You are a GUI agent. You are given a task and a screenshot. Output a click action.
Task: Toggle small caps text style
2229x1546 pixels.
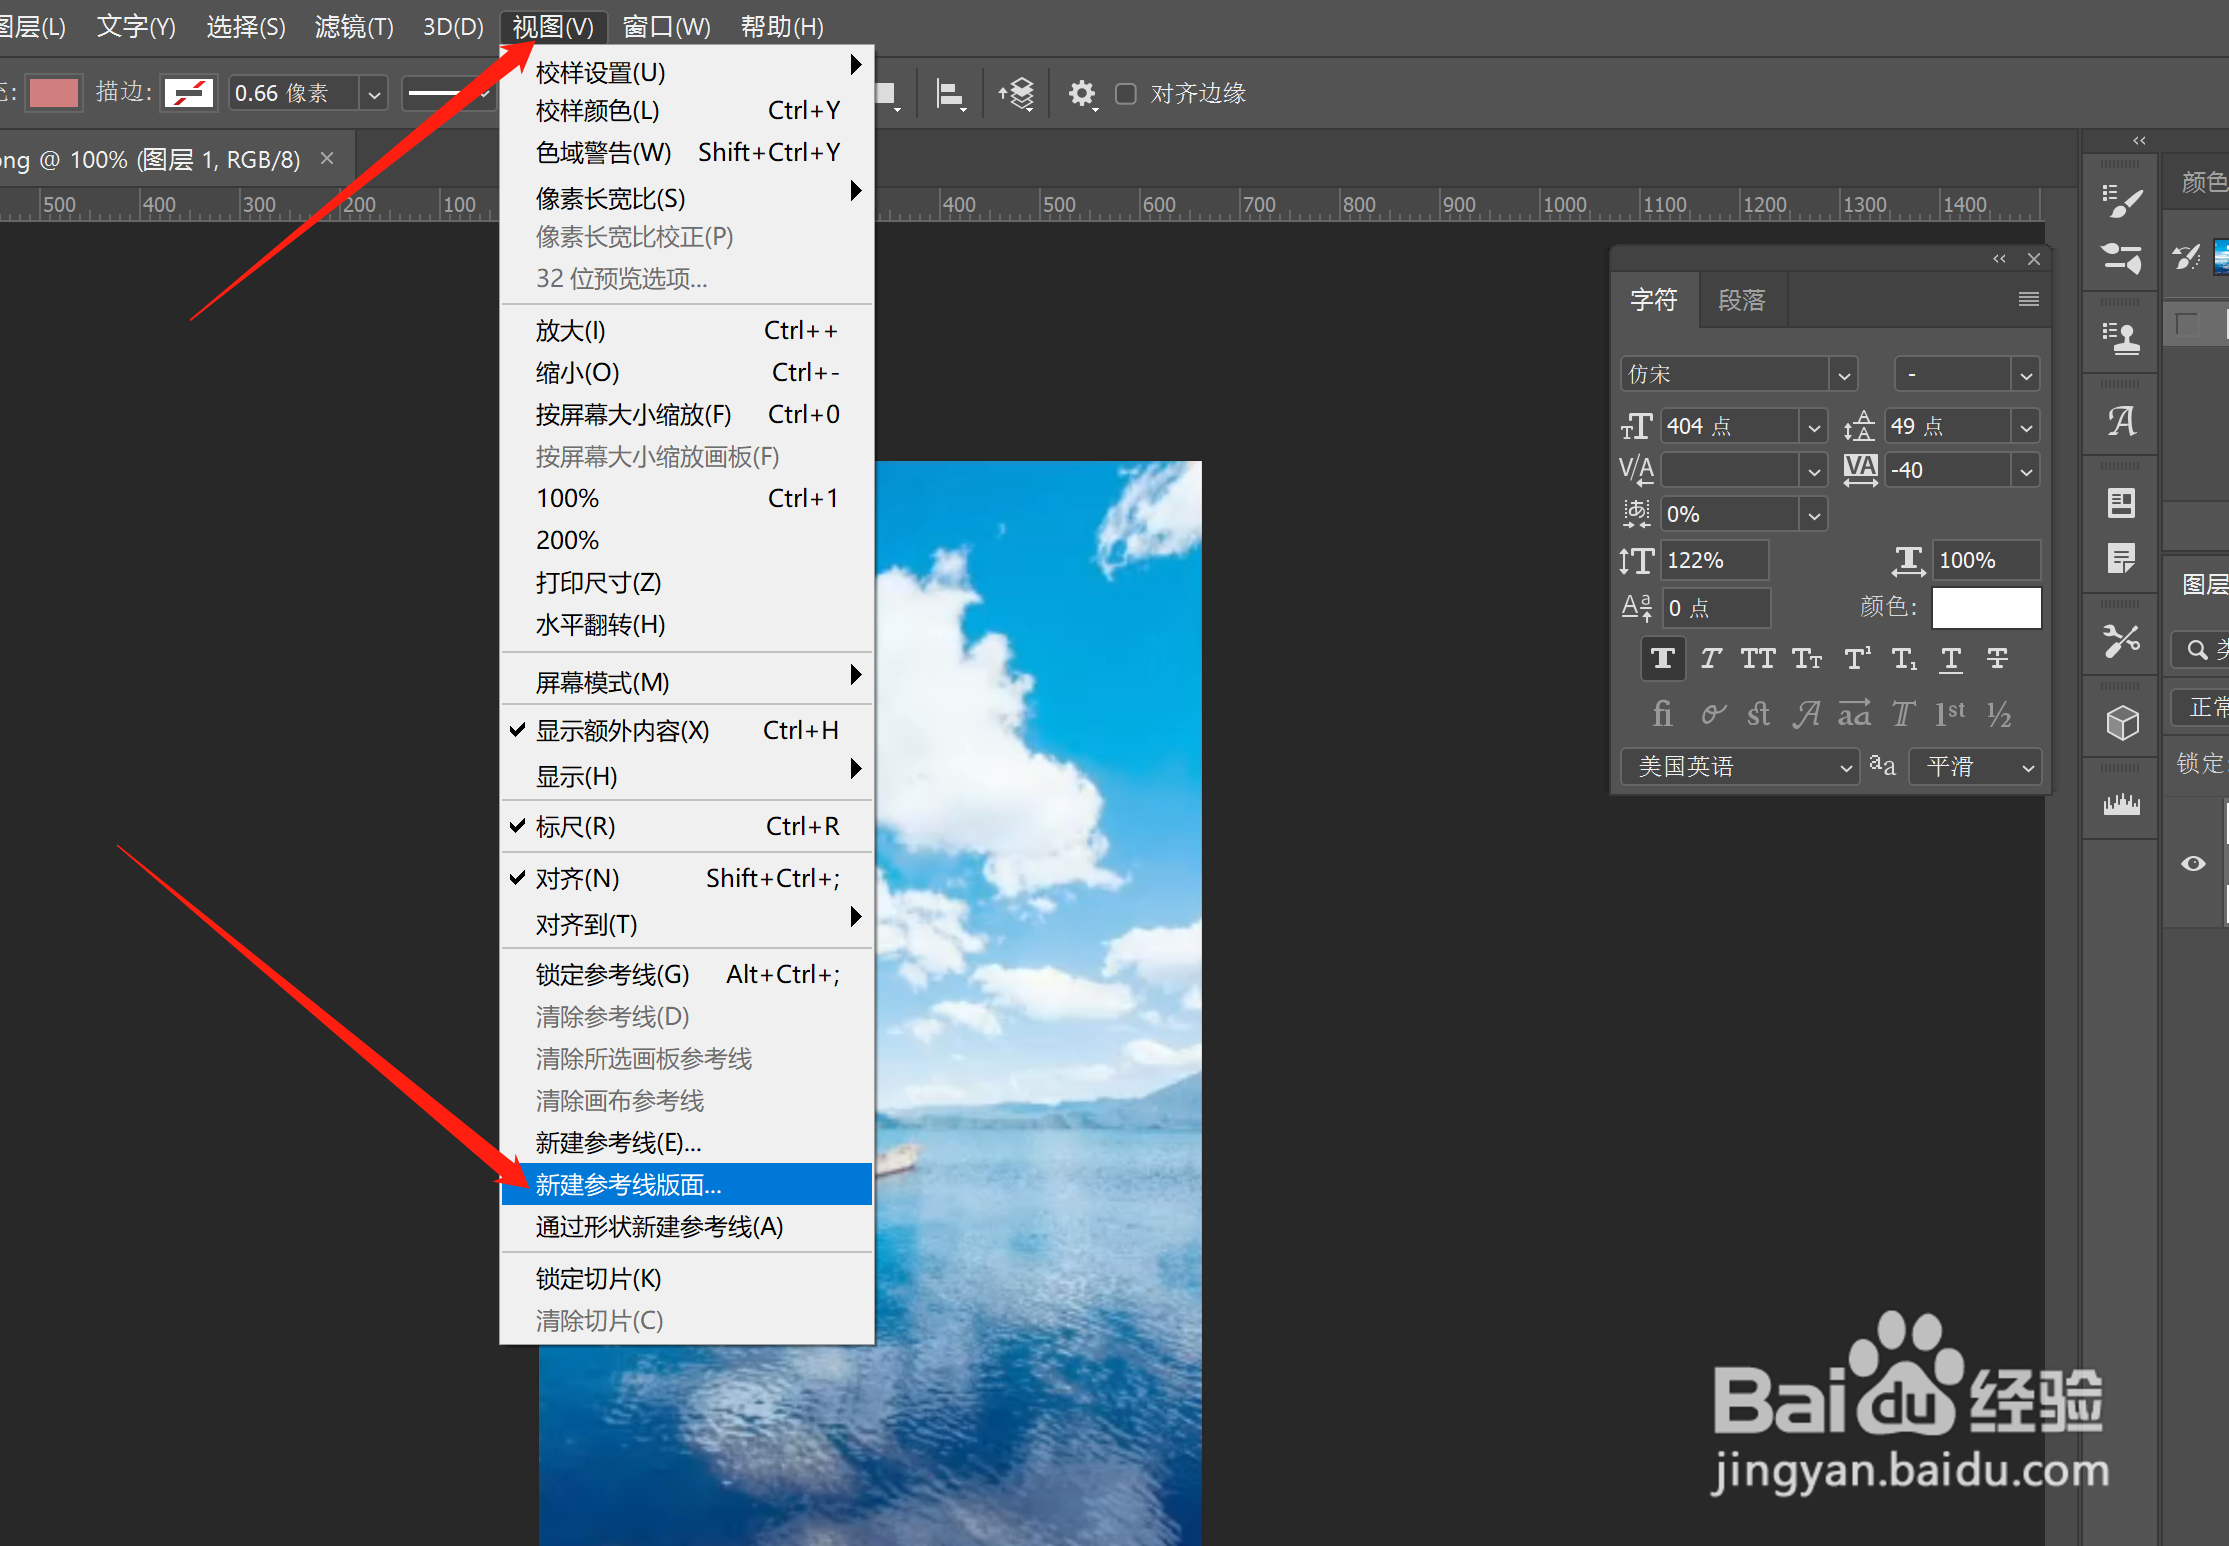click(1806, 658)
